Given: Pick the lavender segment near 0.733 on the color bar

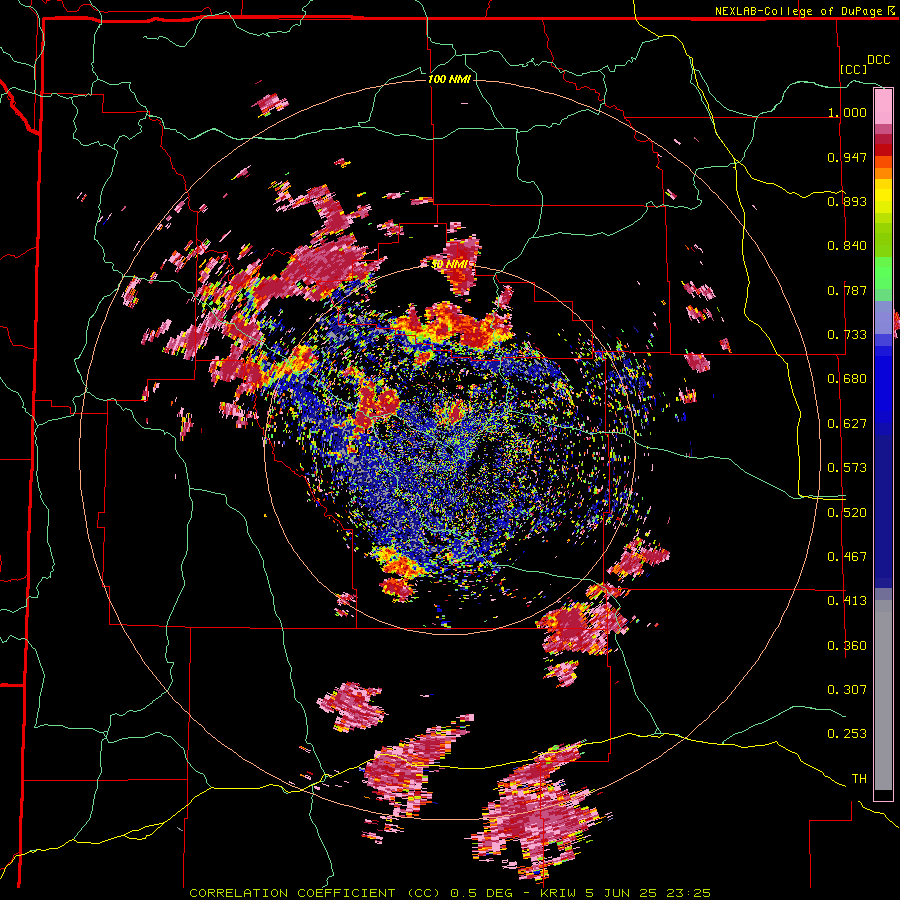Looking at the screenshot, I should click(883, 319).
